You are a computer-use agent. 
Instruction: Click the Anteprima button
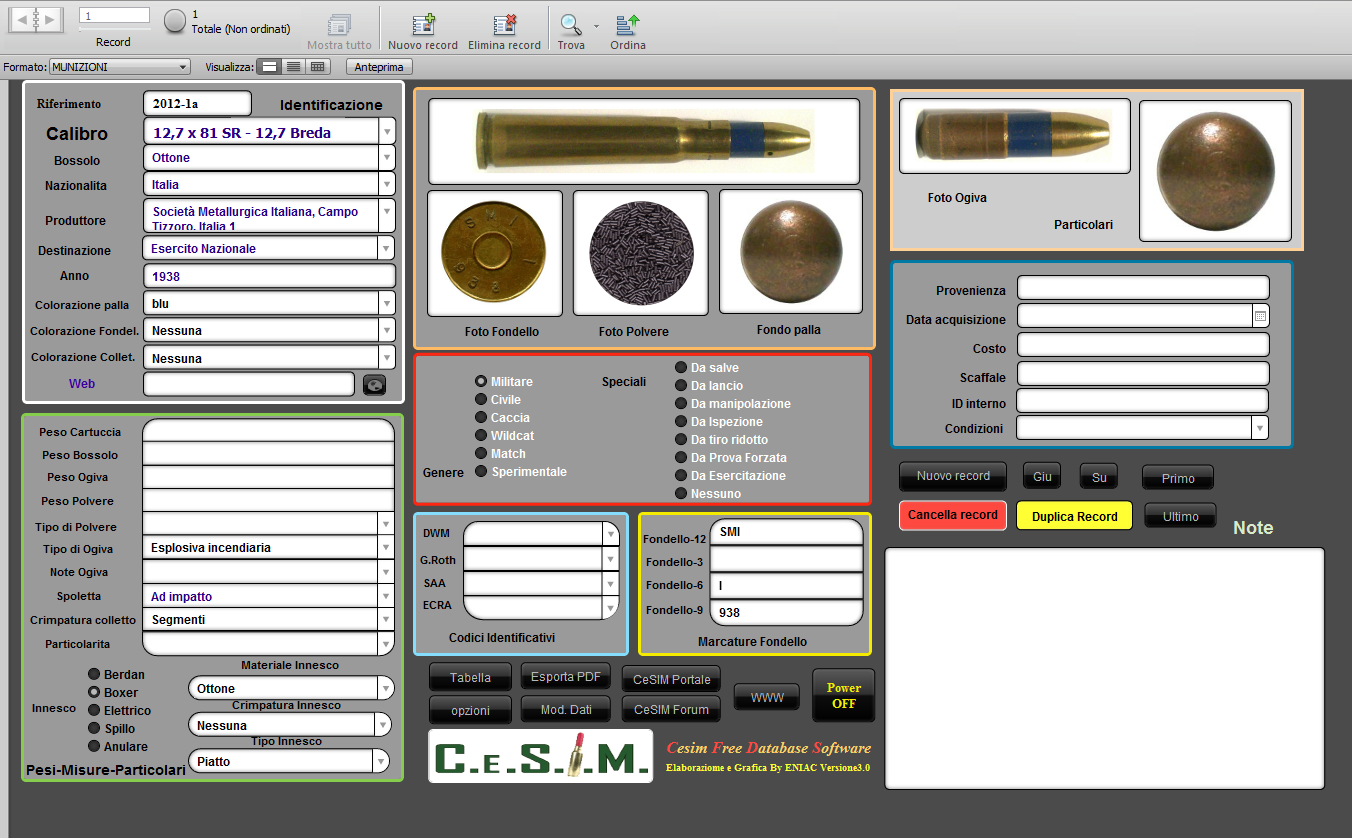pyautogui.click(x=379, y=67)
